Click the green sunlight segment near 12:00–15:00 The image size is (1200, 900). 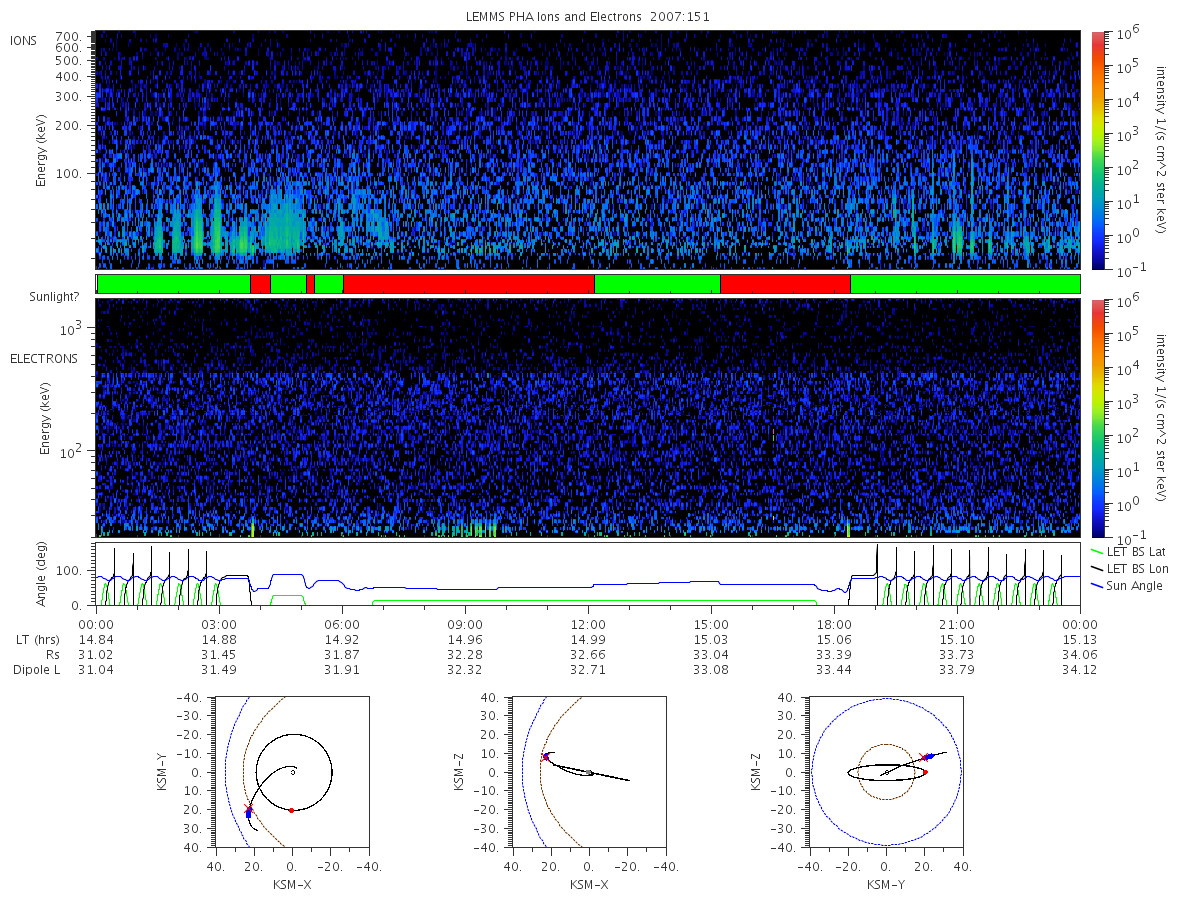pyautogui.click(x=657, y=284)
